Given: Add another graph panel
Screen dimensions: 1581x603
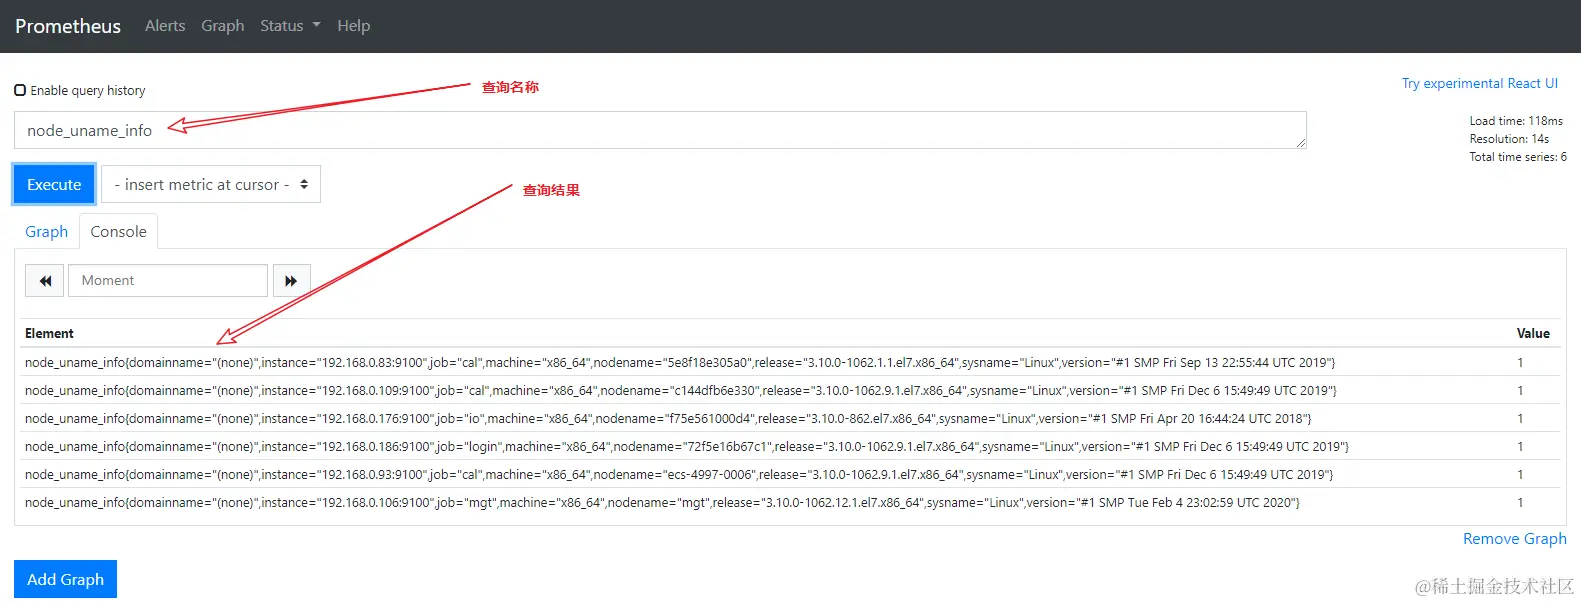Looking at the screenshot, I should click(x=65, y=579).
